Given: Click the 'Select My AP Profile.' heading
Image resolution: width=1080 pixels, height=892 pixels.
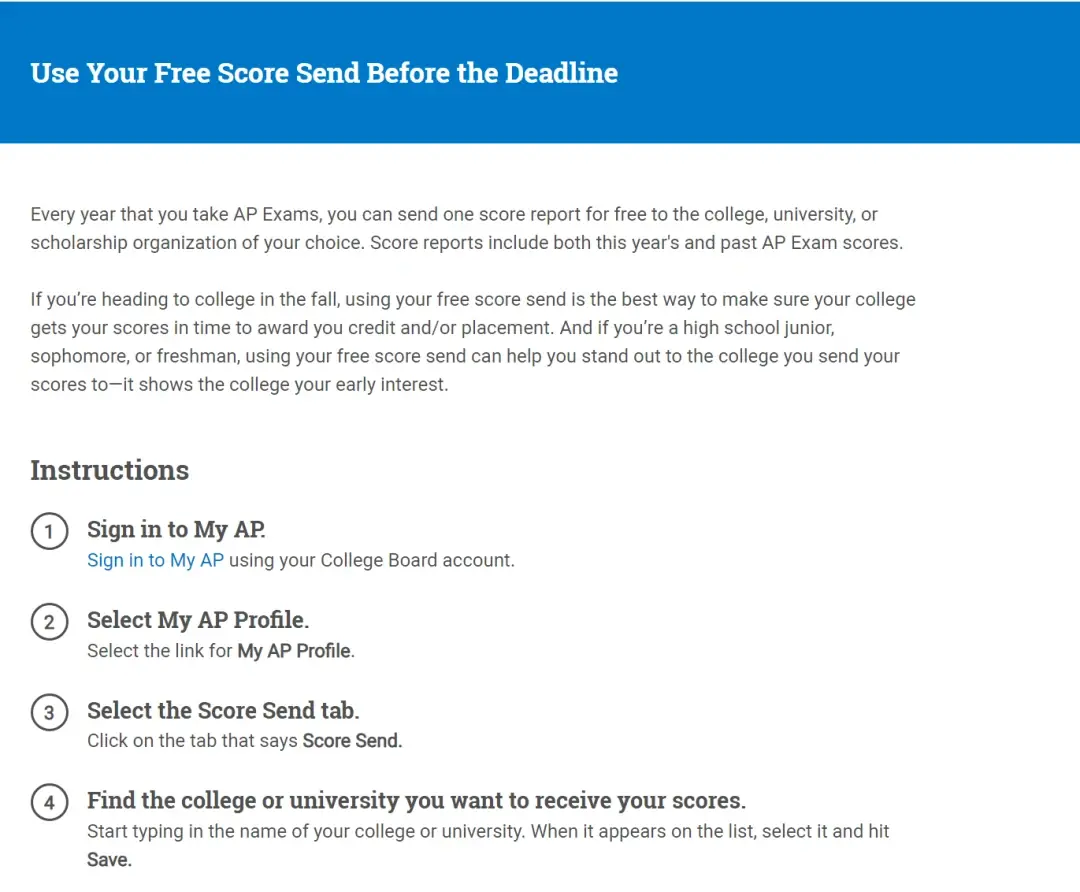Looking at the screenshot, I should [198, 620].
